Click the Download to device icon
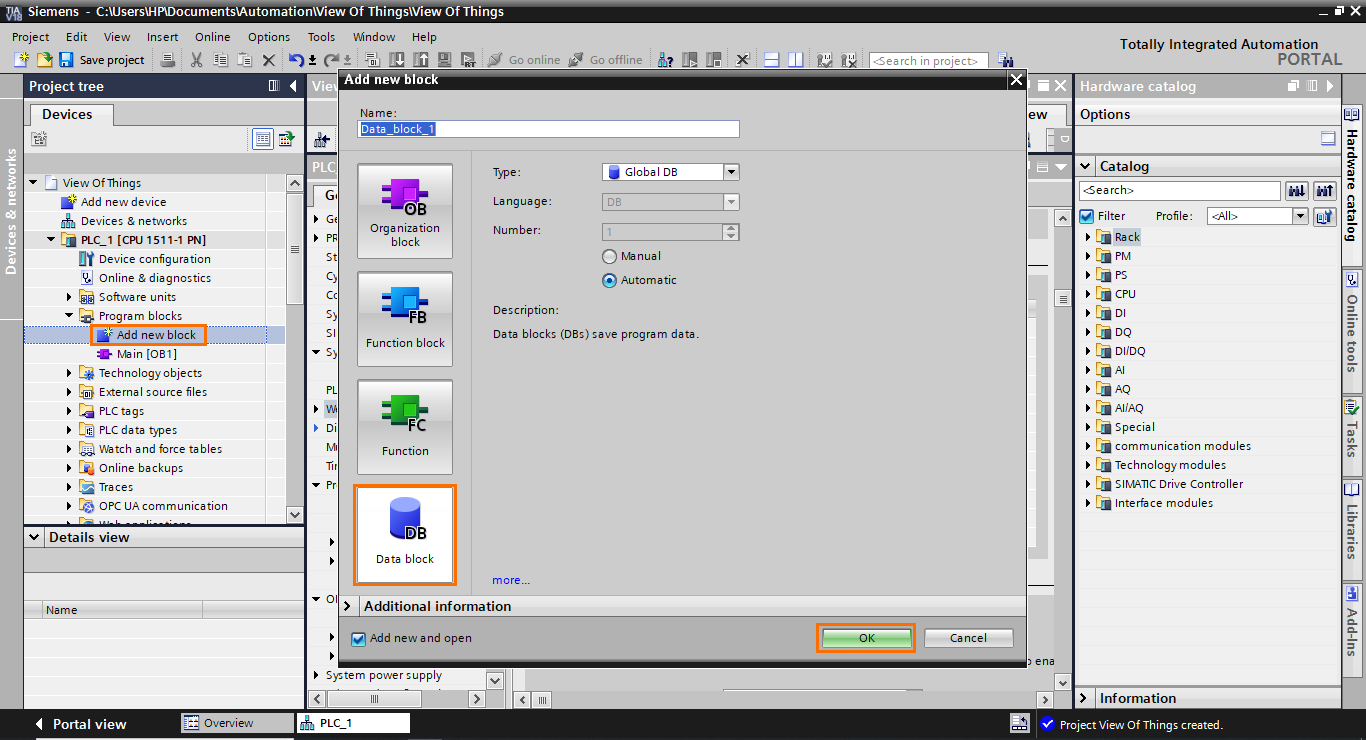The image size is (1366, 740). point(397,60)
